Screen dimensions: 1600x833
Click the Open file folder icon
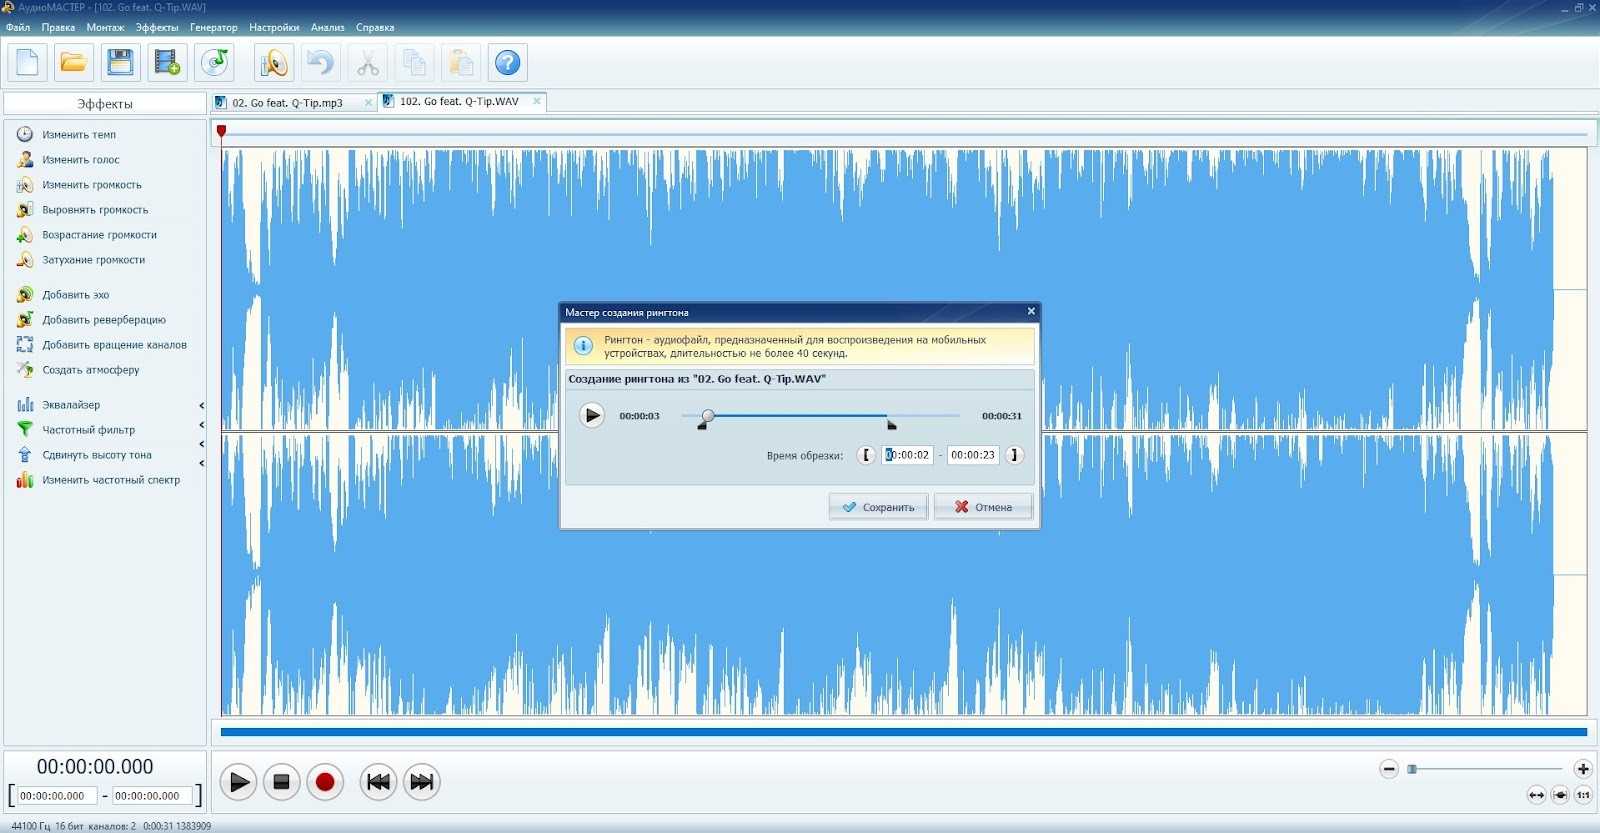tap(73, 63)
